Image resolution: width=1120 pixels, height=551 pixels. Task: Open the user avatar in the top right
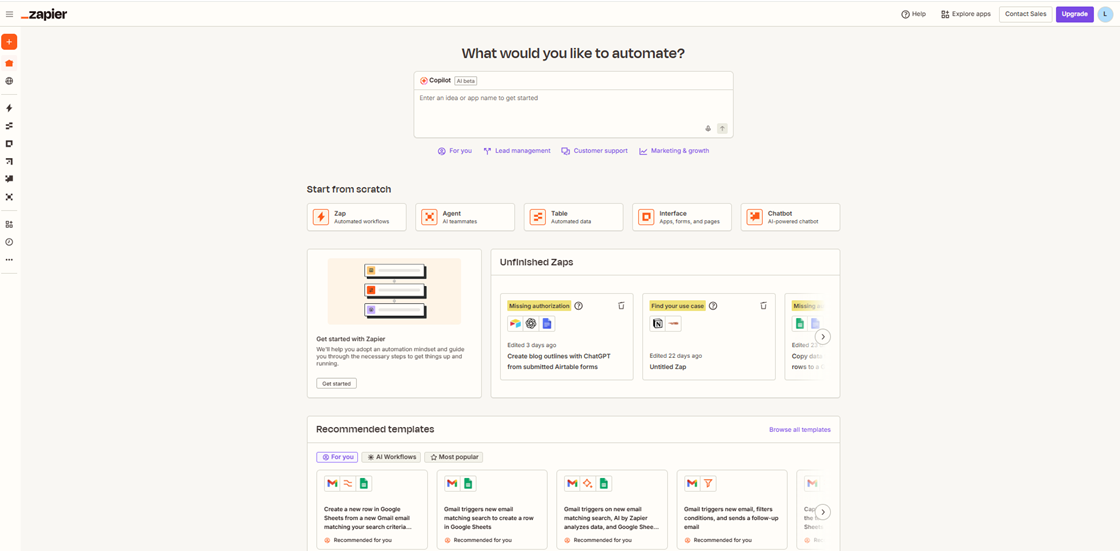[x=1106, y=14]
